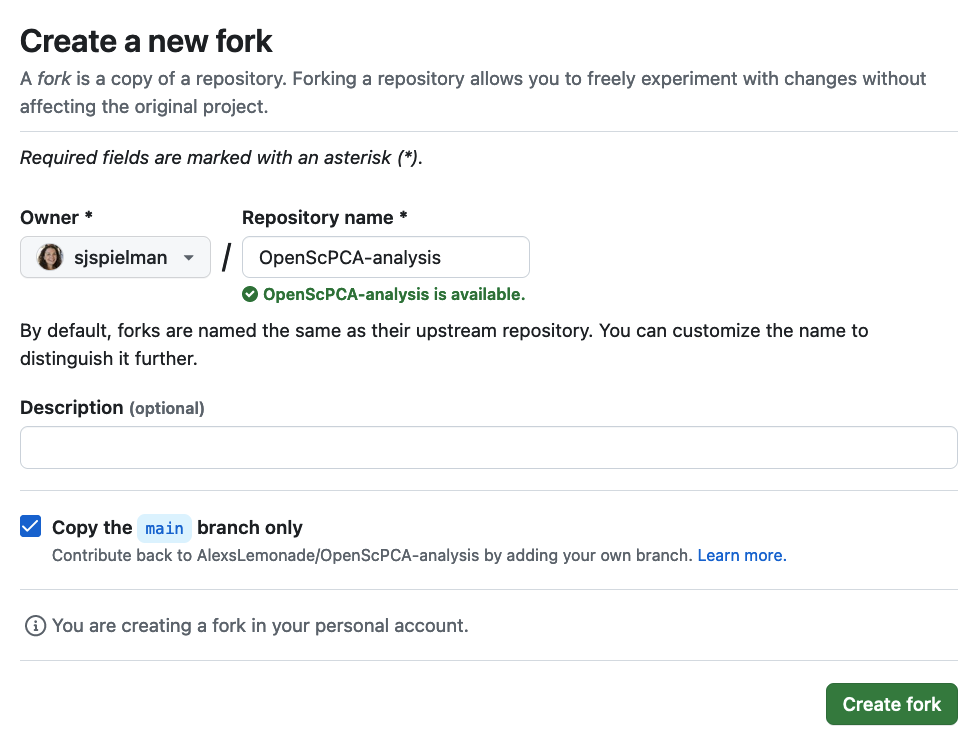
Task: Open the Learn more link
Action: pos(742,556)
